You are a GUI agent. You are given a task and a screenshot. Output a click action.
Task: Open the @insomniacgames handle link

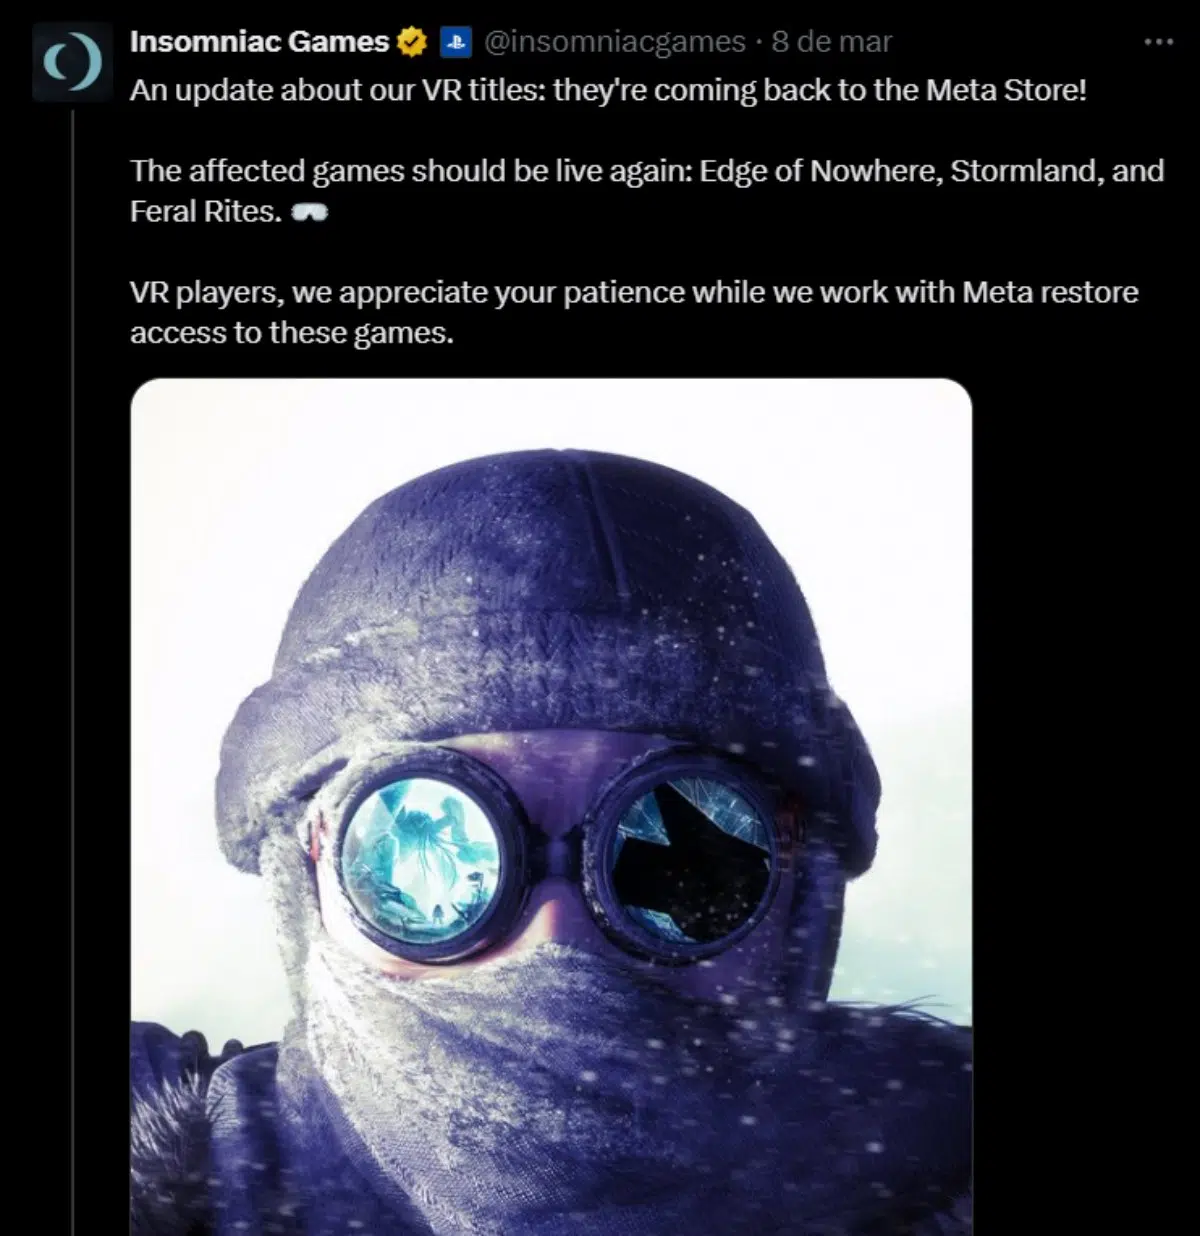[615, 42]
